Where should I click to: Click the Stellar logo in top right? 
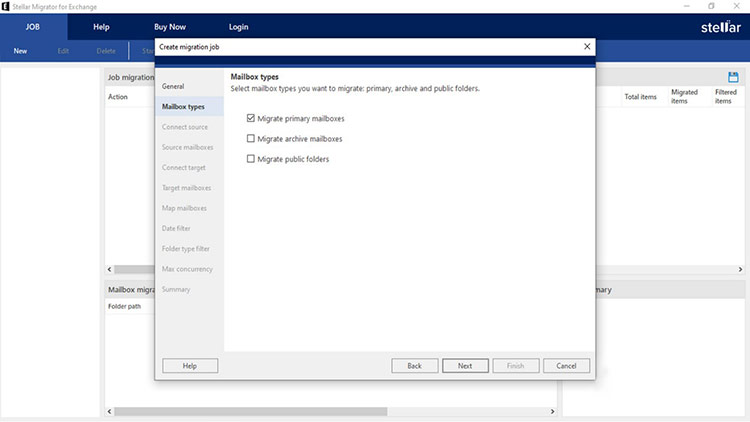click(x=720, y=27)
